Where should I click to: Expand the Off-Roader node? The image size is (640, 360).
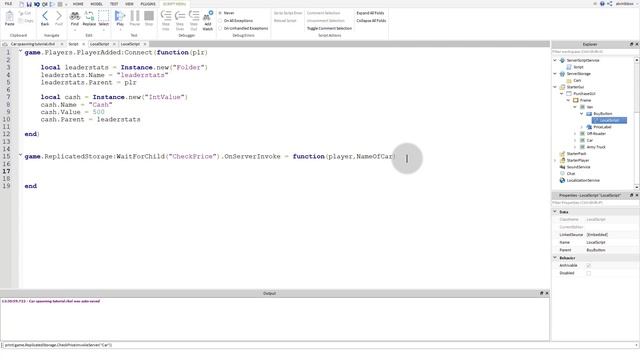point(575,133)
